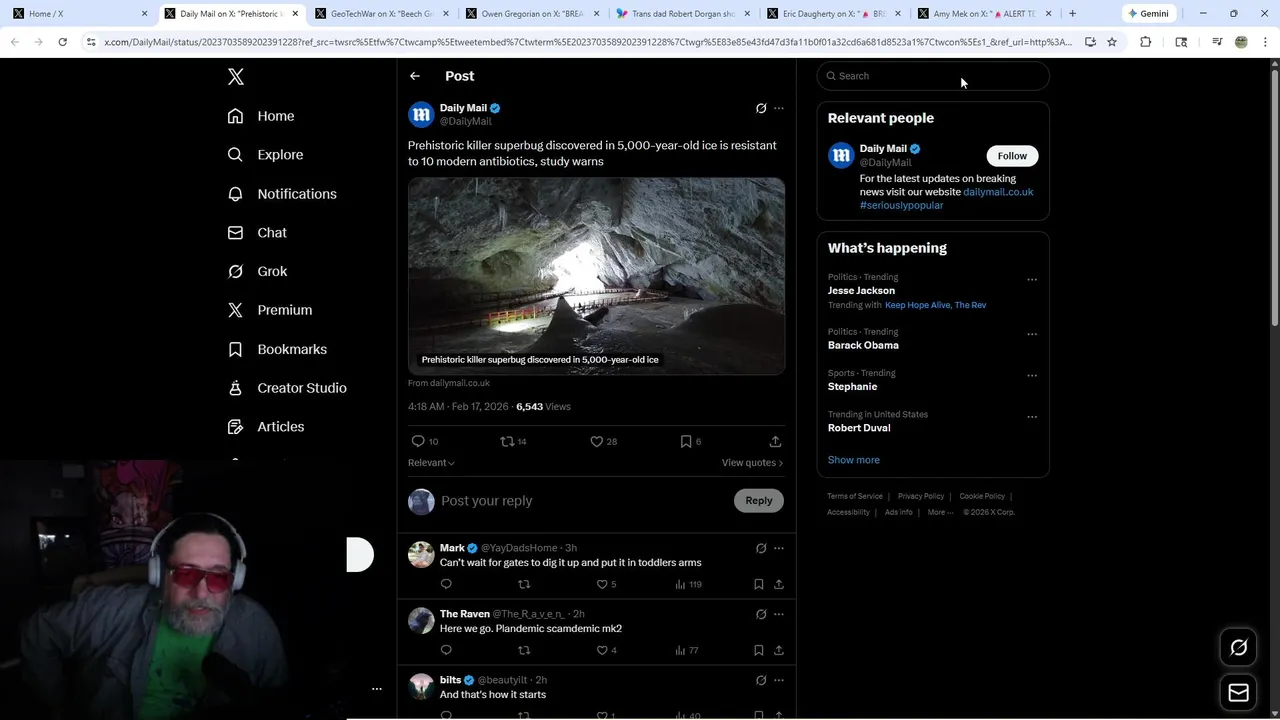
Task: Repost Mark's comment
Action: [524, 584]
